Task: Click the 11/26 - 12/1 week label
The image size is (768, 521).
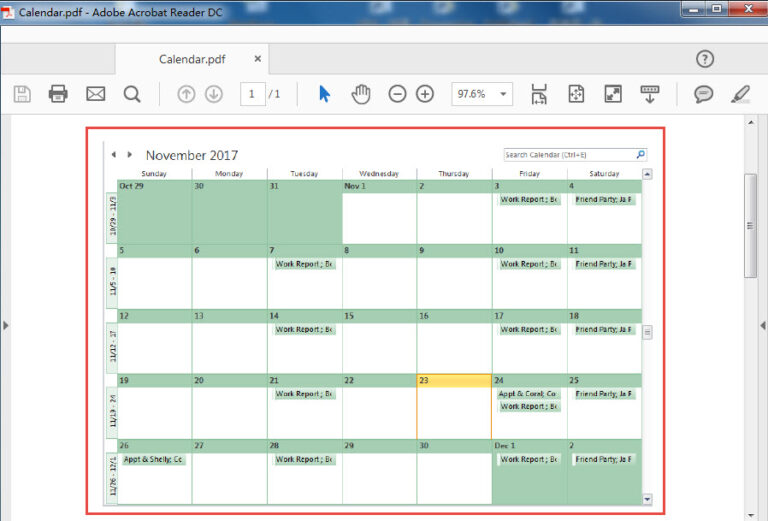Action: (x=112, y=476)
